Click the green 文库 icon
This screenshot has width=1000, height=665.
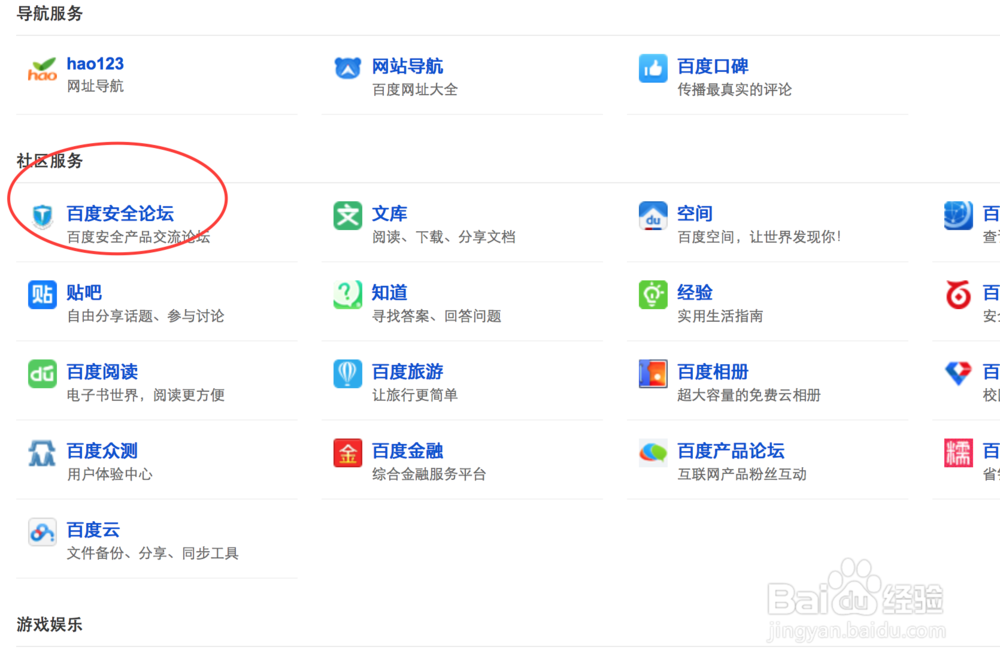348,216
